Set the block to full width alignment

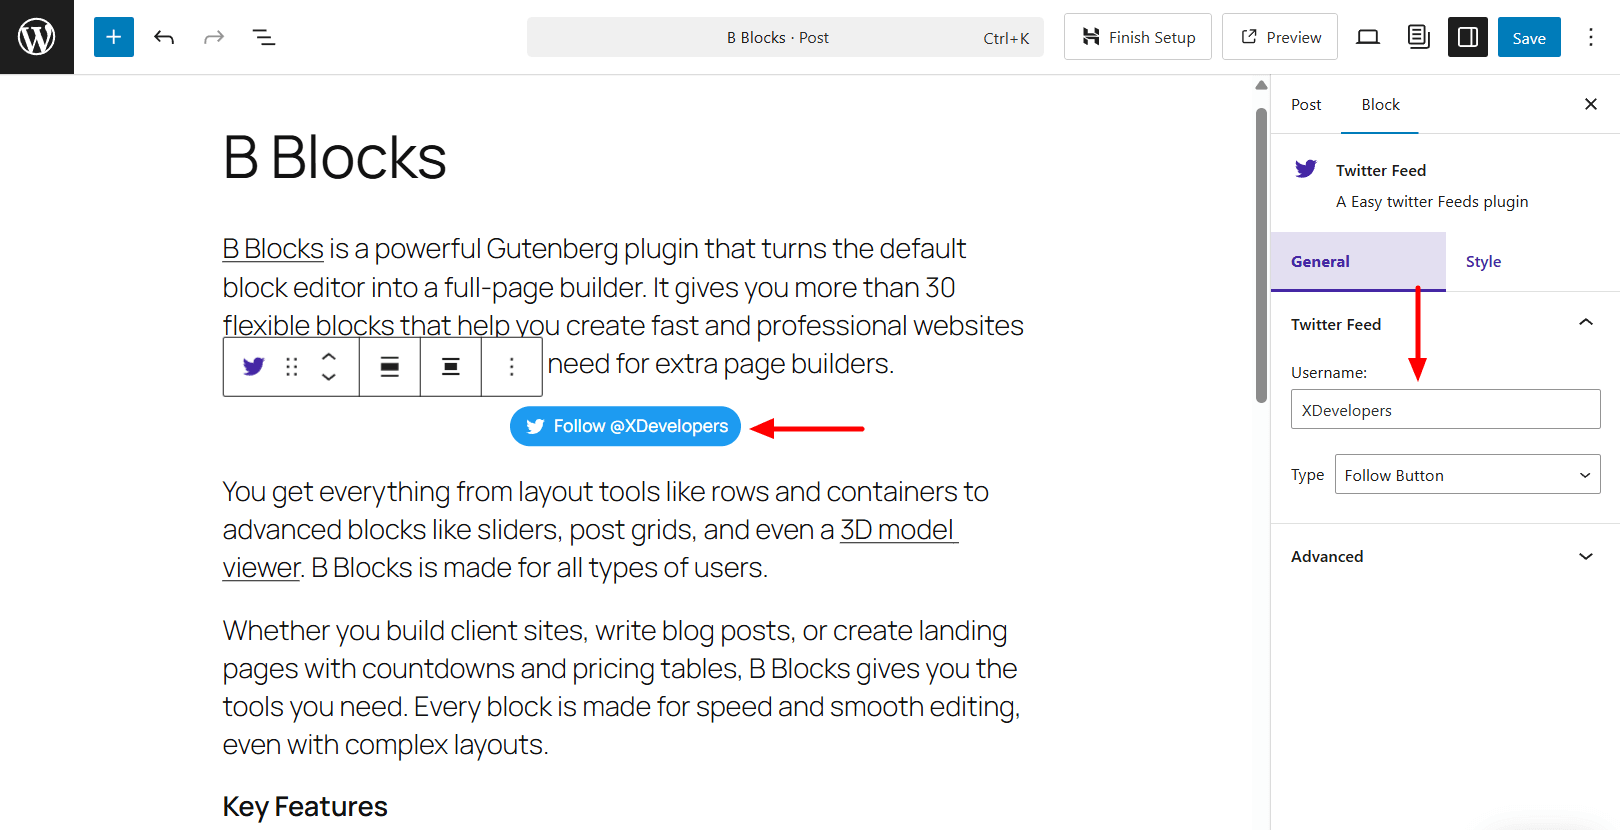coord(390,367)
